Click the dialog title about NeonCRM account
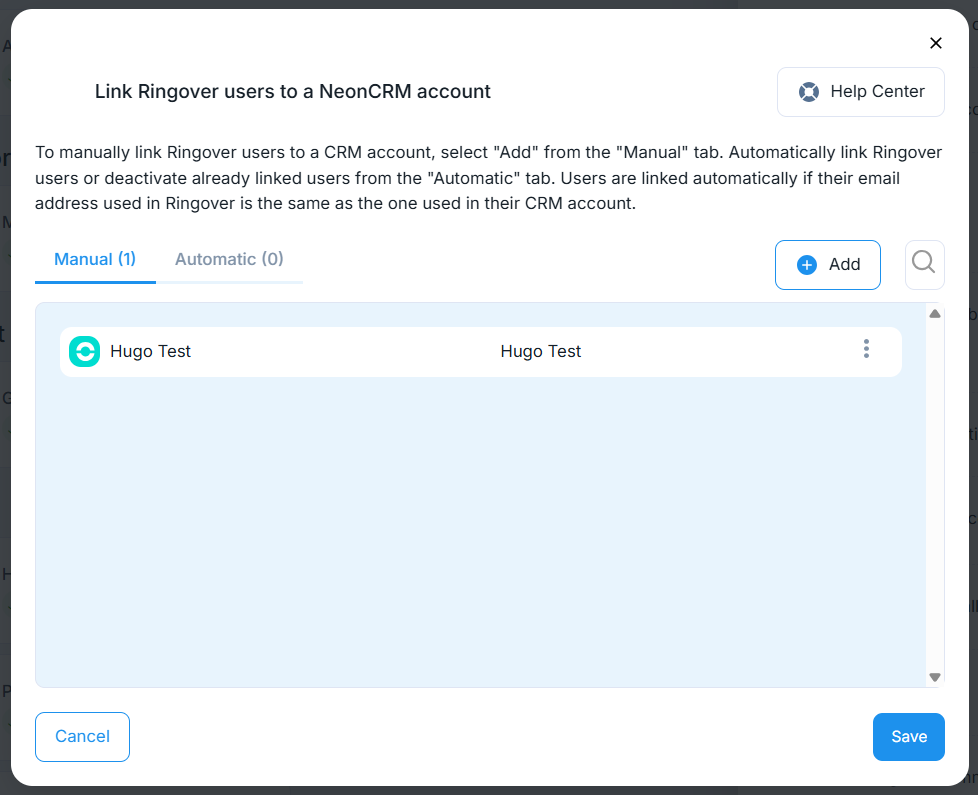Screen dimensions: 978x795 292,92
